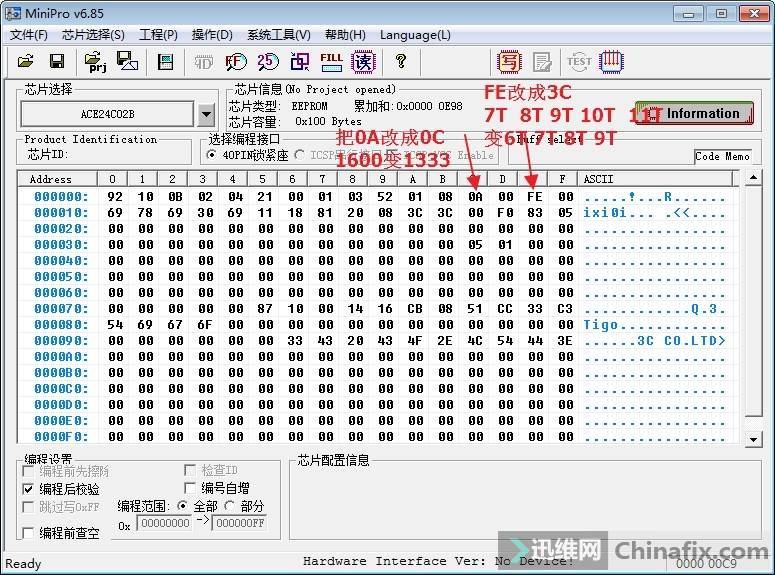Enable the 编号自增 checkbox
The image size is (775, 575).
[x=190, y=488]
